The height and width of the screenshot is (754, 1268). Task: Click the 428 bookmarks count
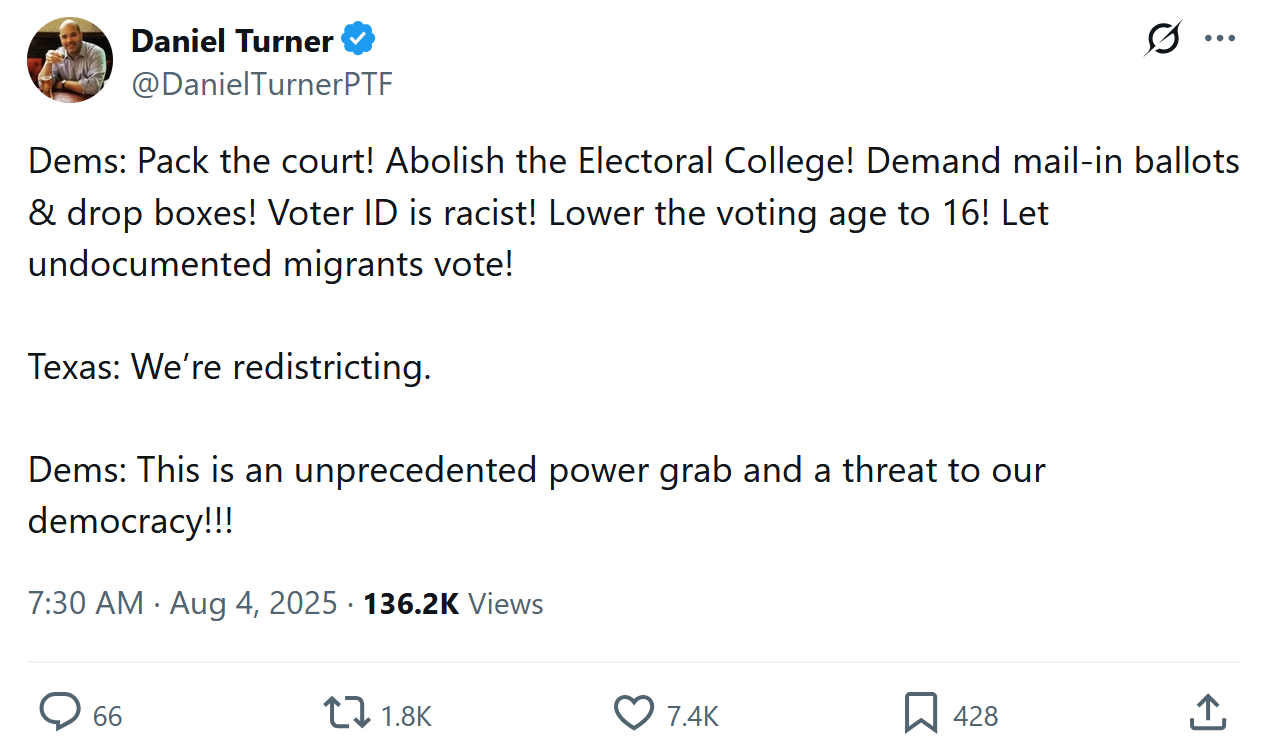(x=975, y=716)
